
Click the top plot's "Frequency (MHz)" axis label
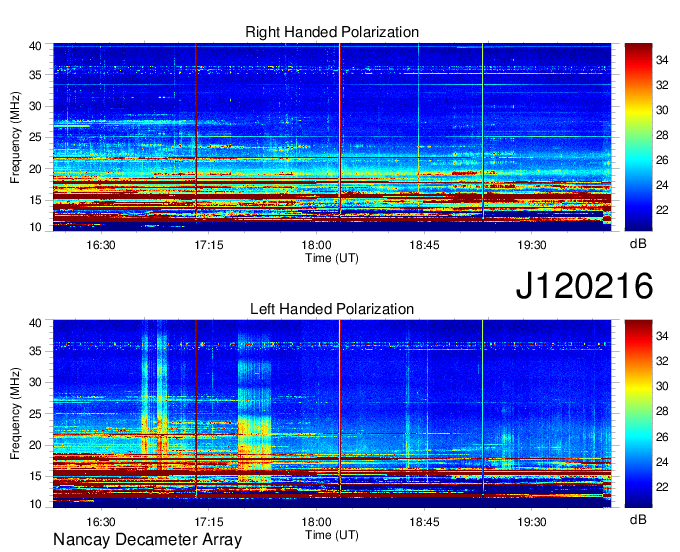coord(15,137)
